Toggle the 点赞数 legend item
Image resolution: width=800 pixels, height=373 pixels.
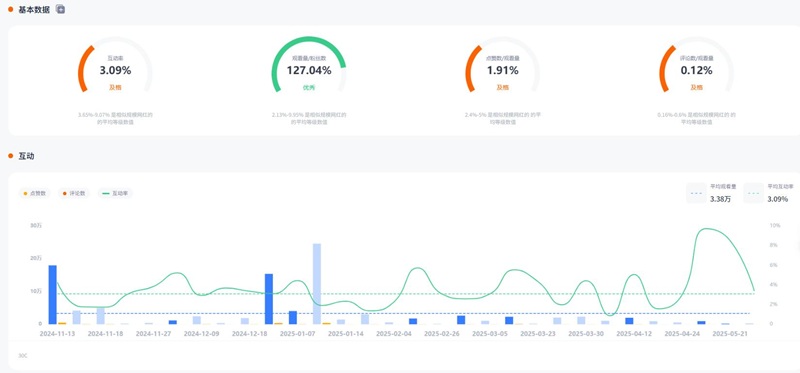point(35,193)
